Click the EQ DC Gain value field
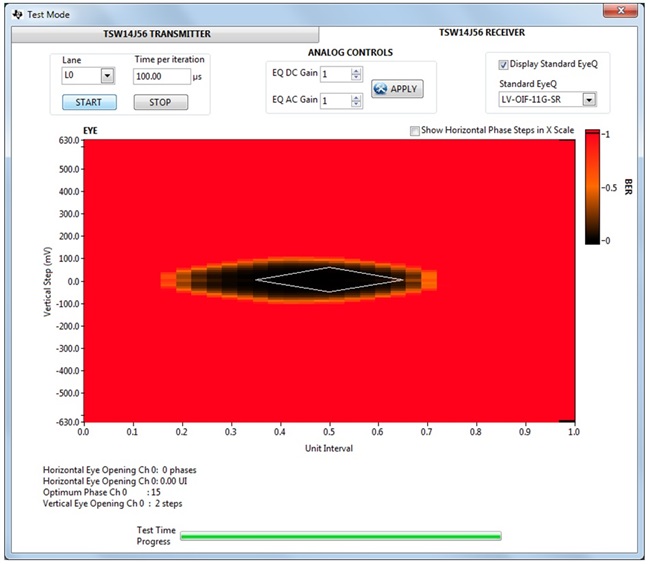Viewport: 650px width, 564px height. (x=336, y=74)
